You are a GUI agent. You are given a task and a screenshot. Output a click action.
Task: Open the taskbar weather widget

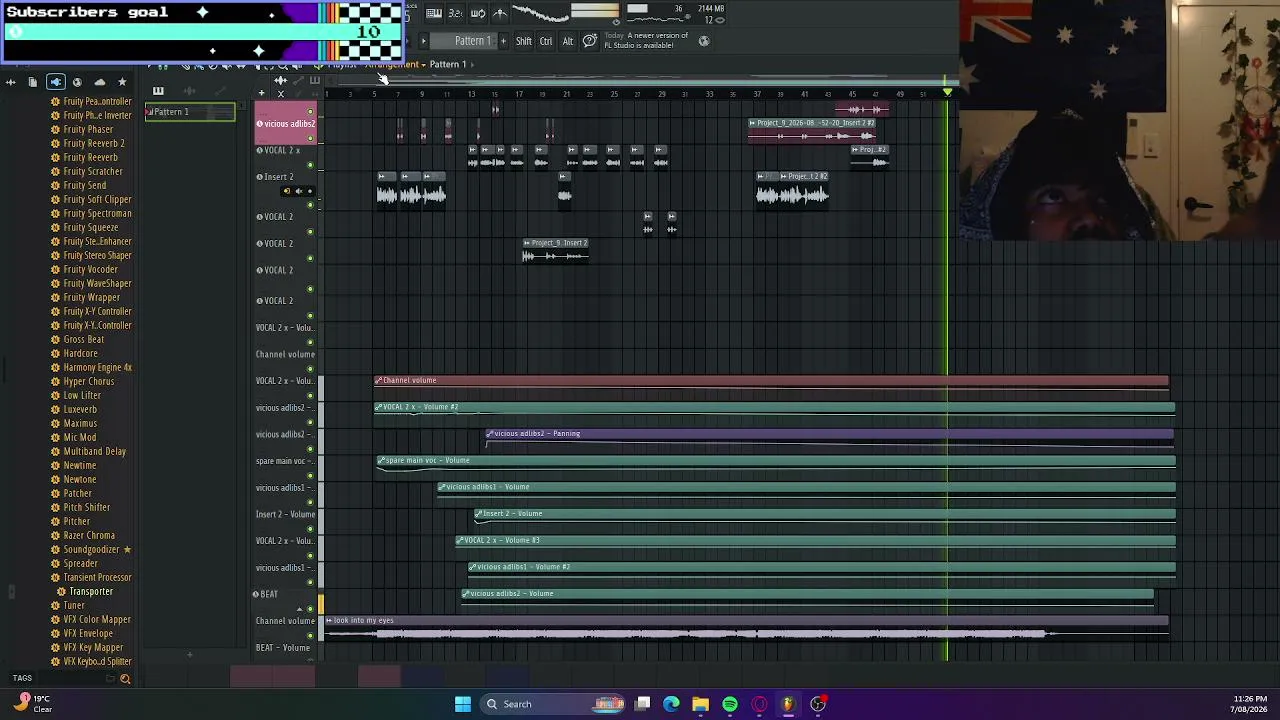point(32,704)
